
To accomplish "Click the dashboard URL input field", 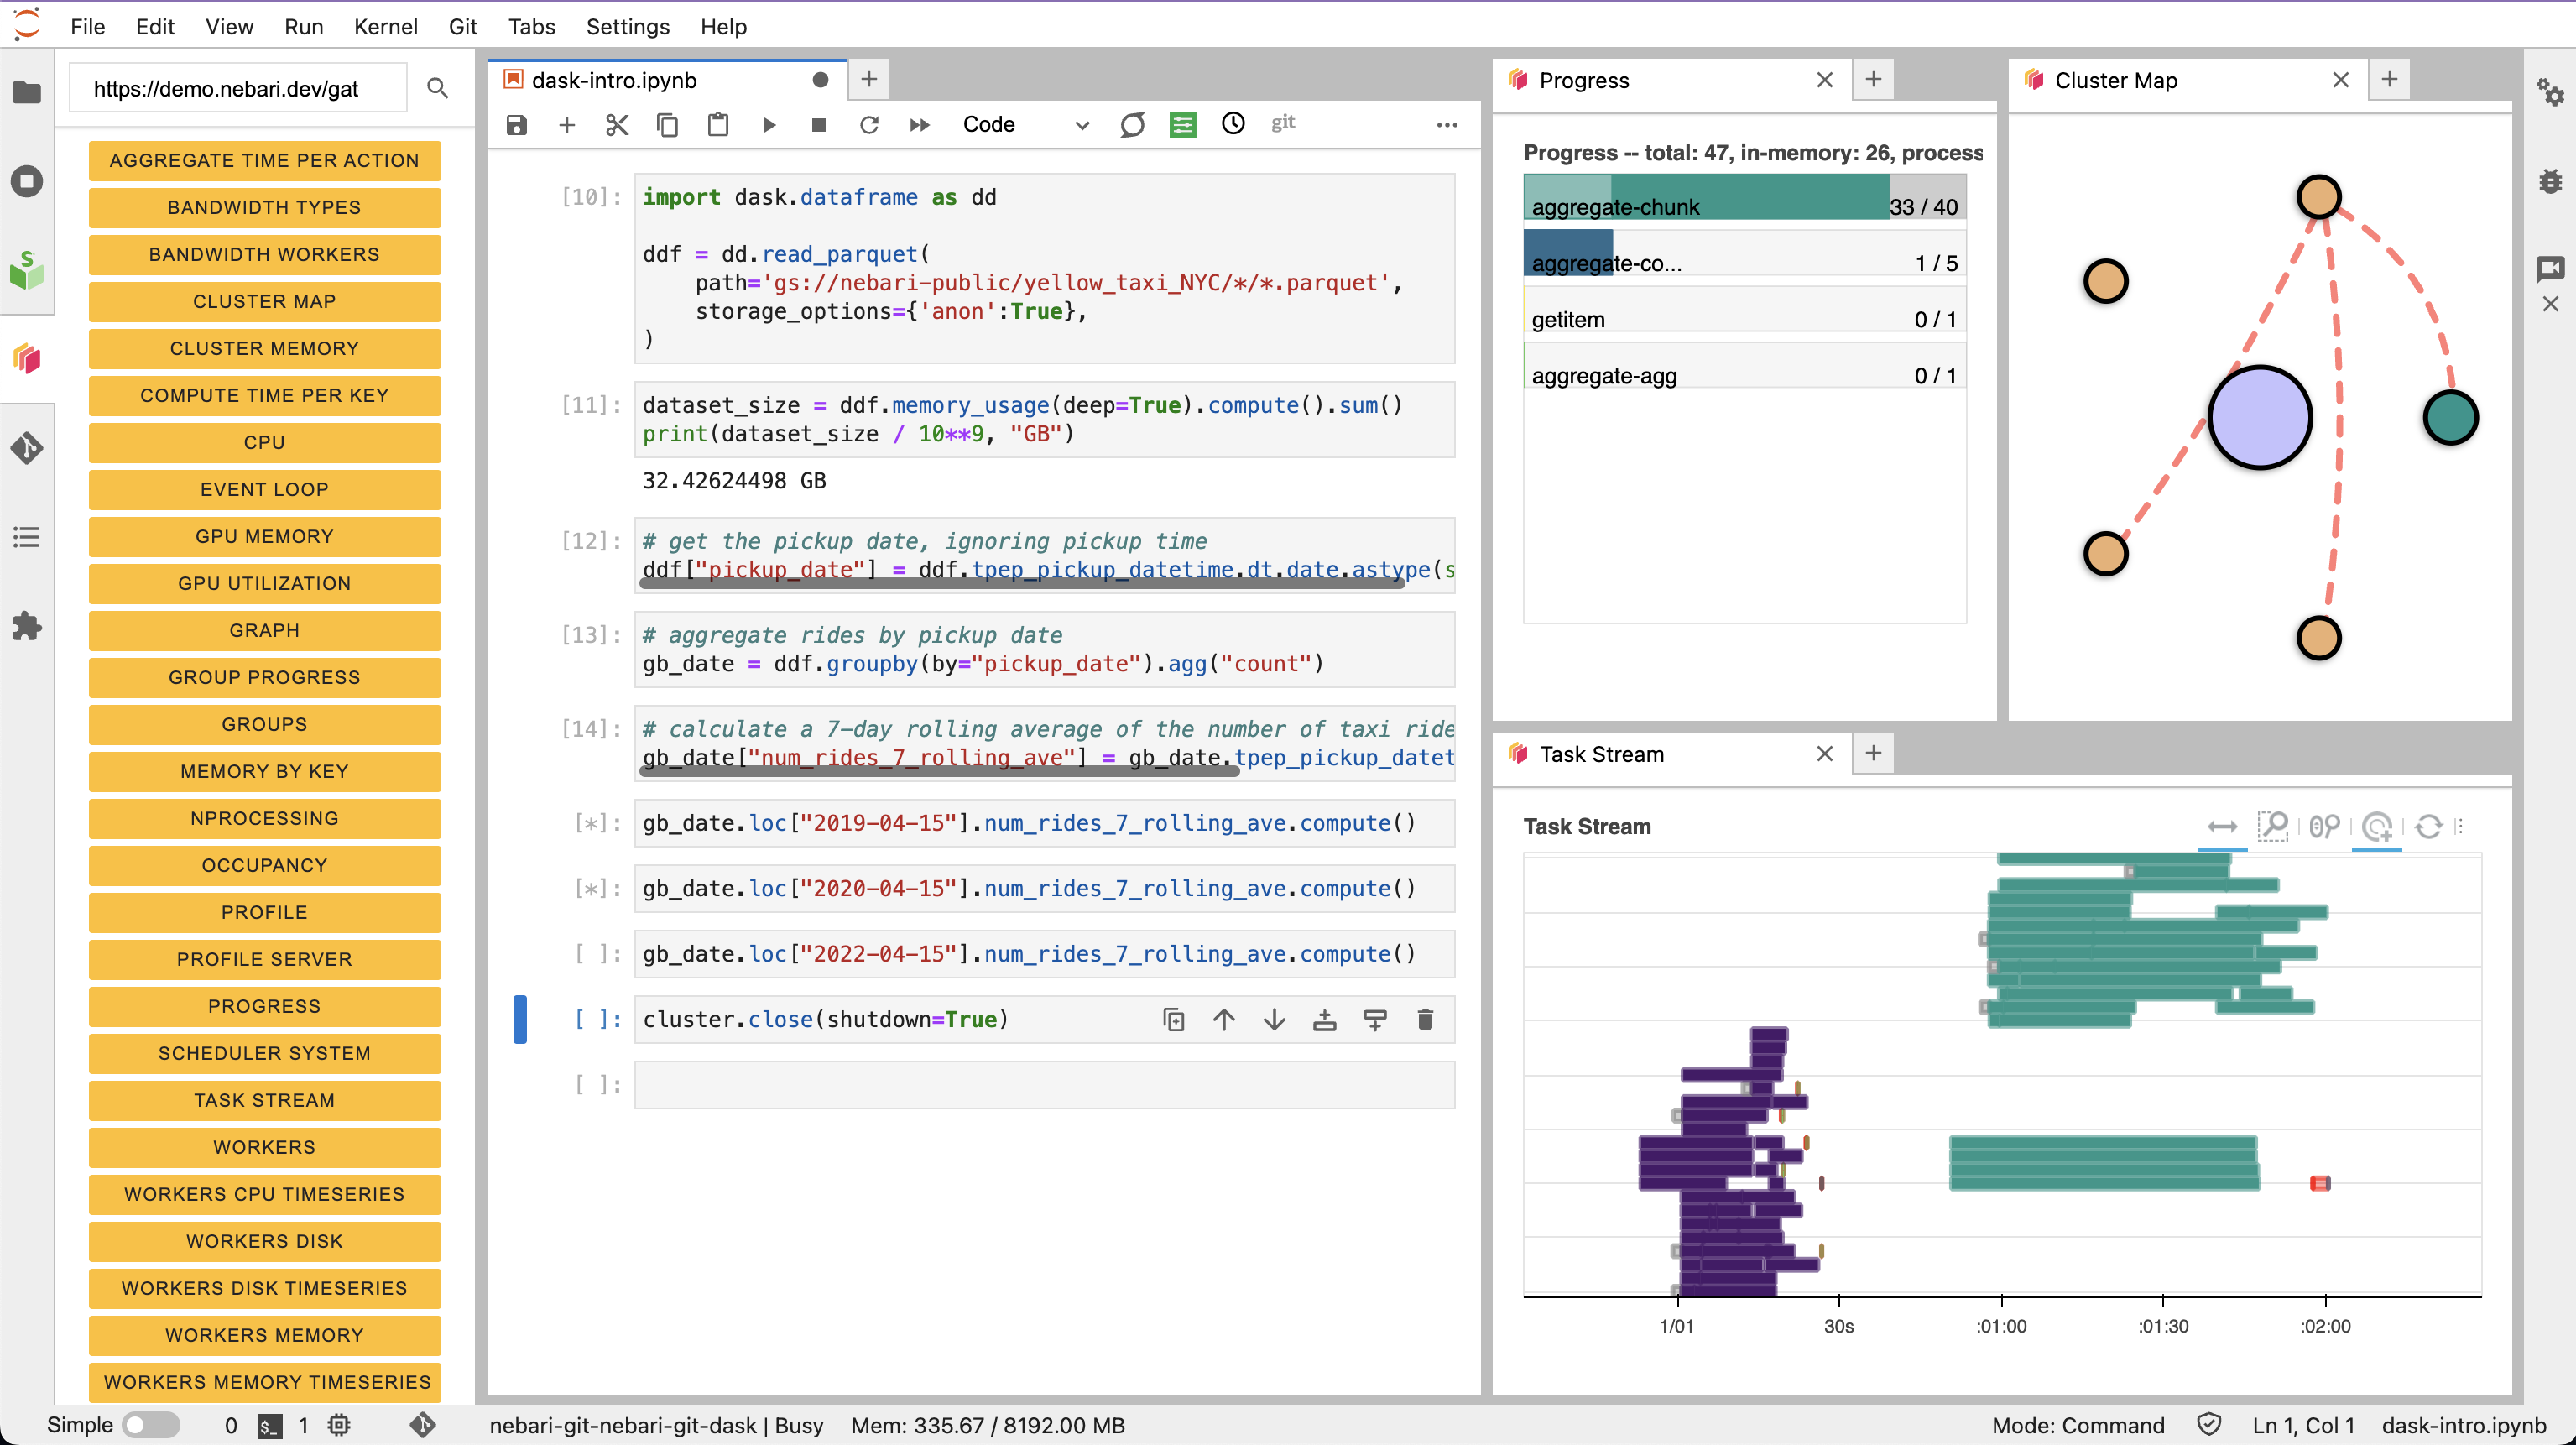I will tap(237, 87).
